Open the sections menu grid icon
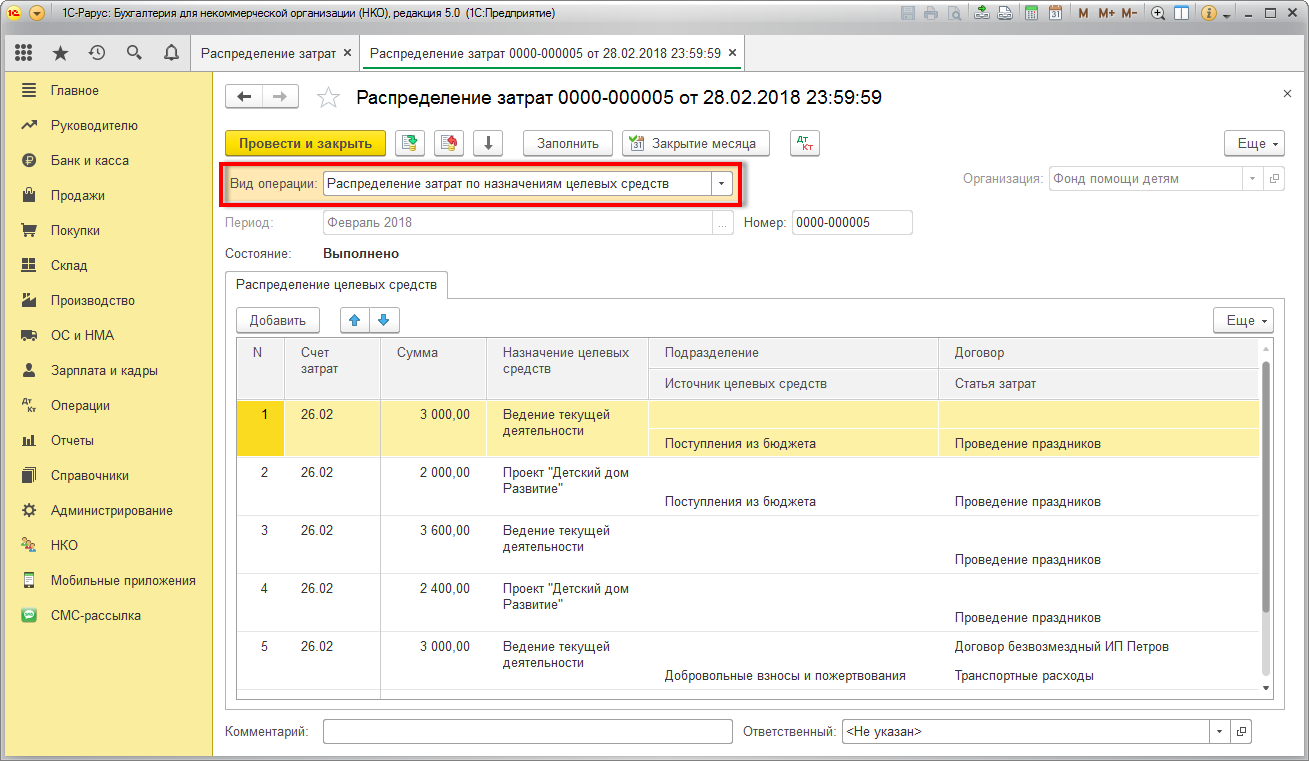The image size is (1309, 761). [24, 53]
